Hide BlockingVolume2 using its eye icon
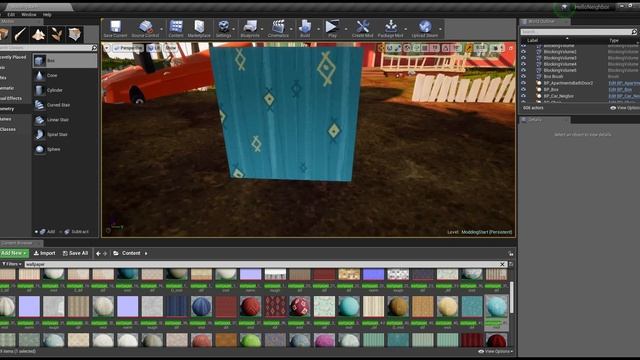This screenshot has height=360, width=640. tap(523, 52)
